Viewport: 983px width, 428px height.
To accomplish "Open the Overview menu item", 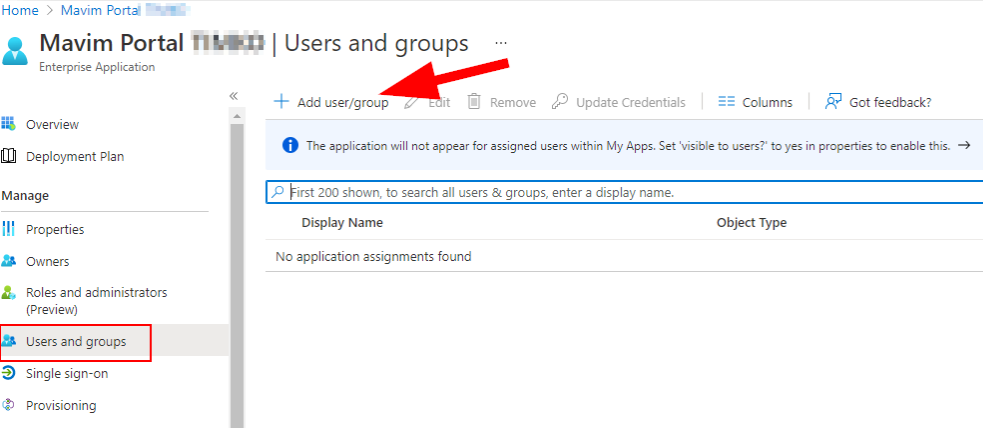I will point(53,125).
